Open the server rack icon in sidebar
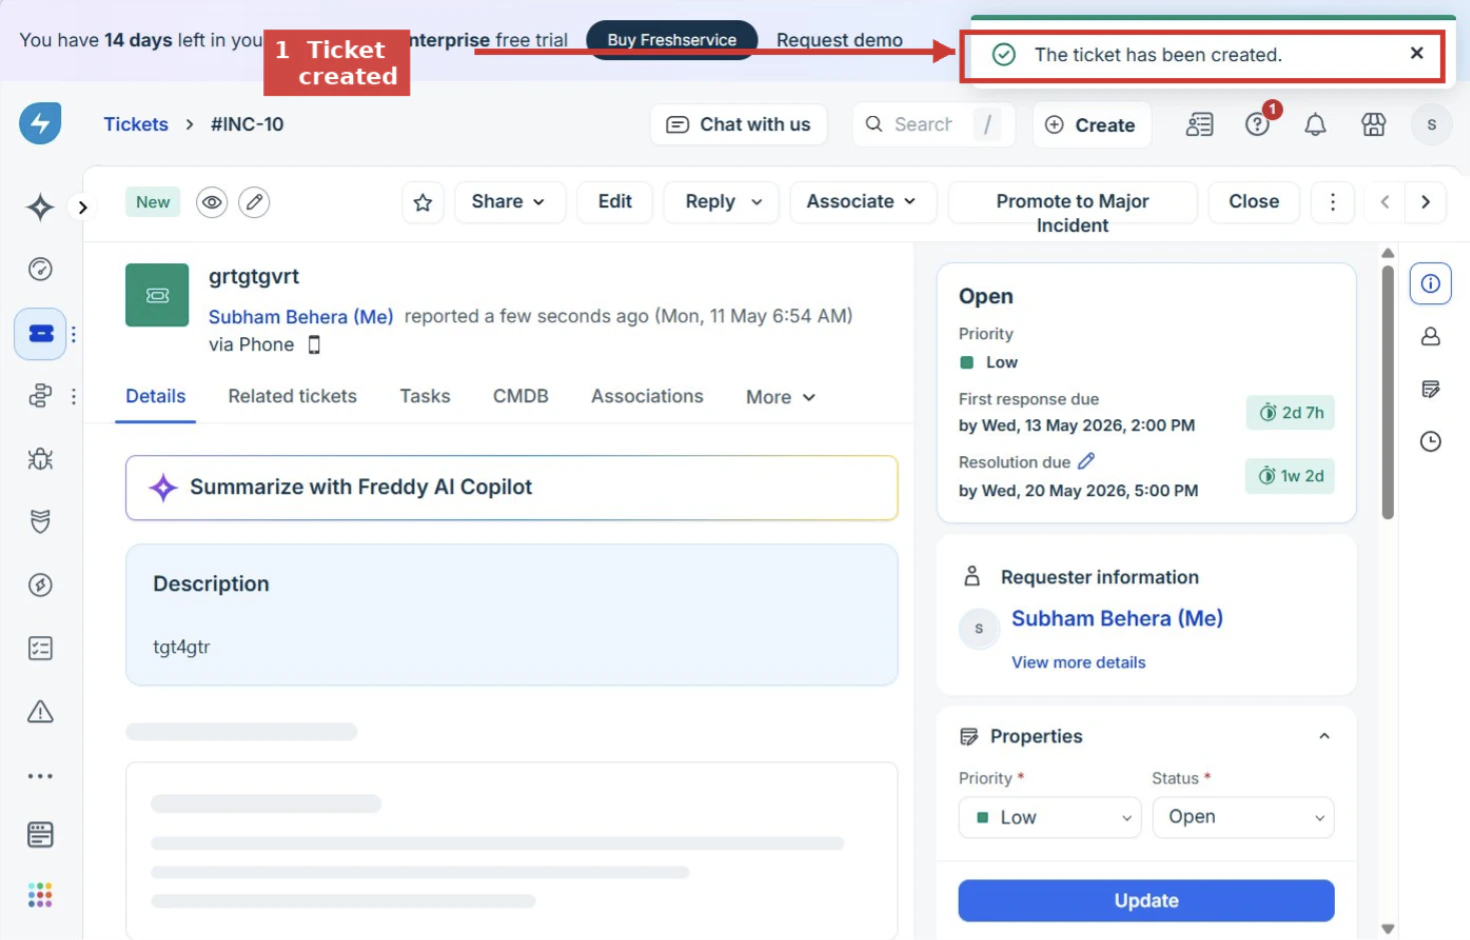1470x940 pixels. (40, 835)
